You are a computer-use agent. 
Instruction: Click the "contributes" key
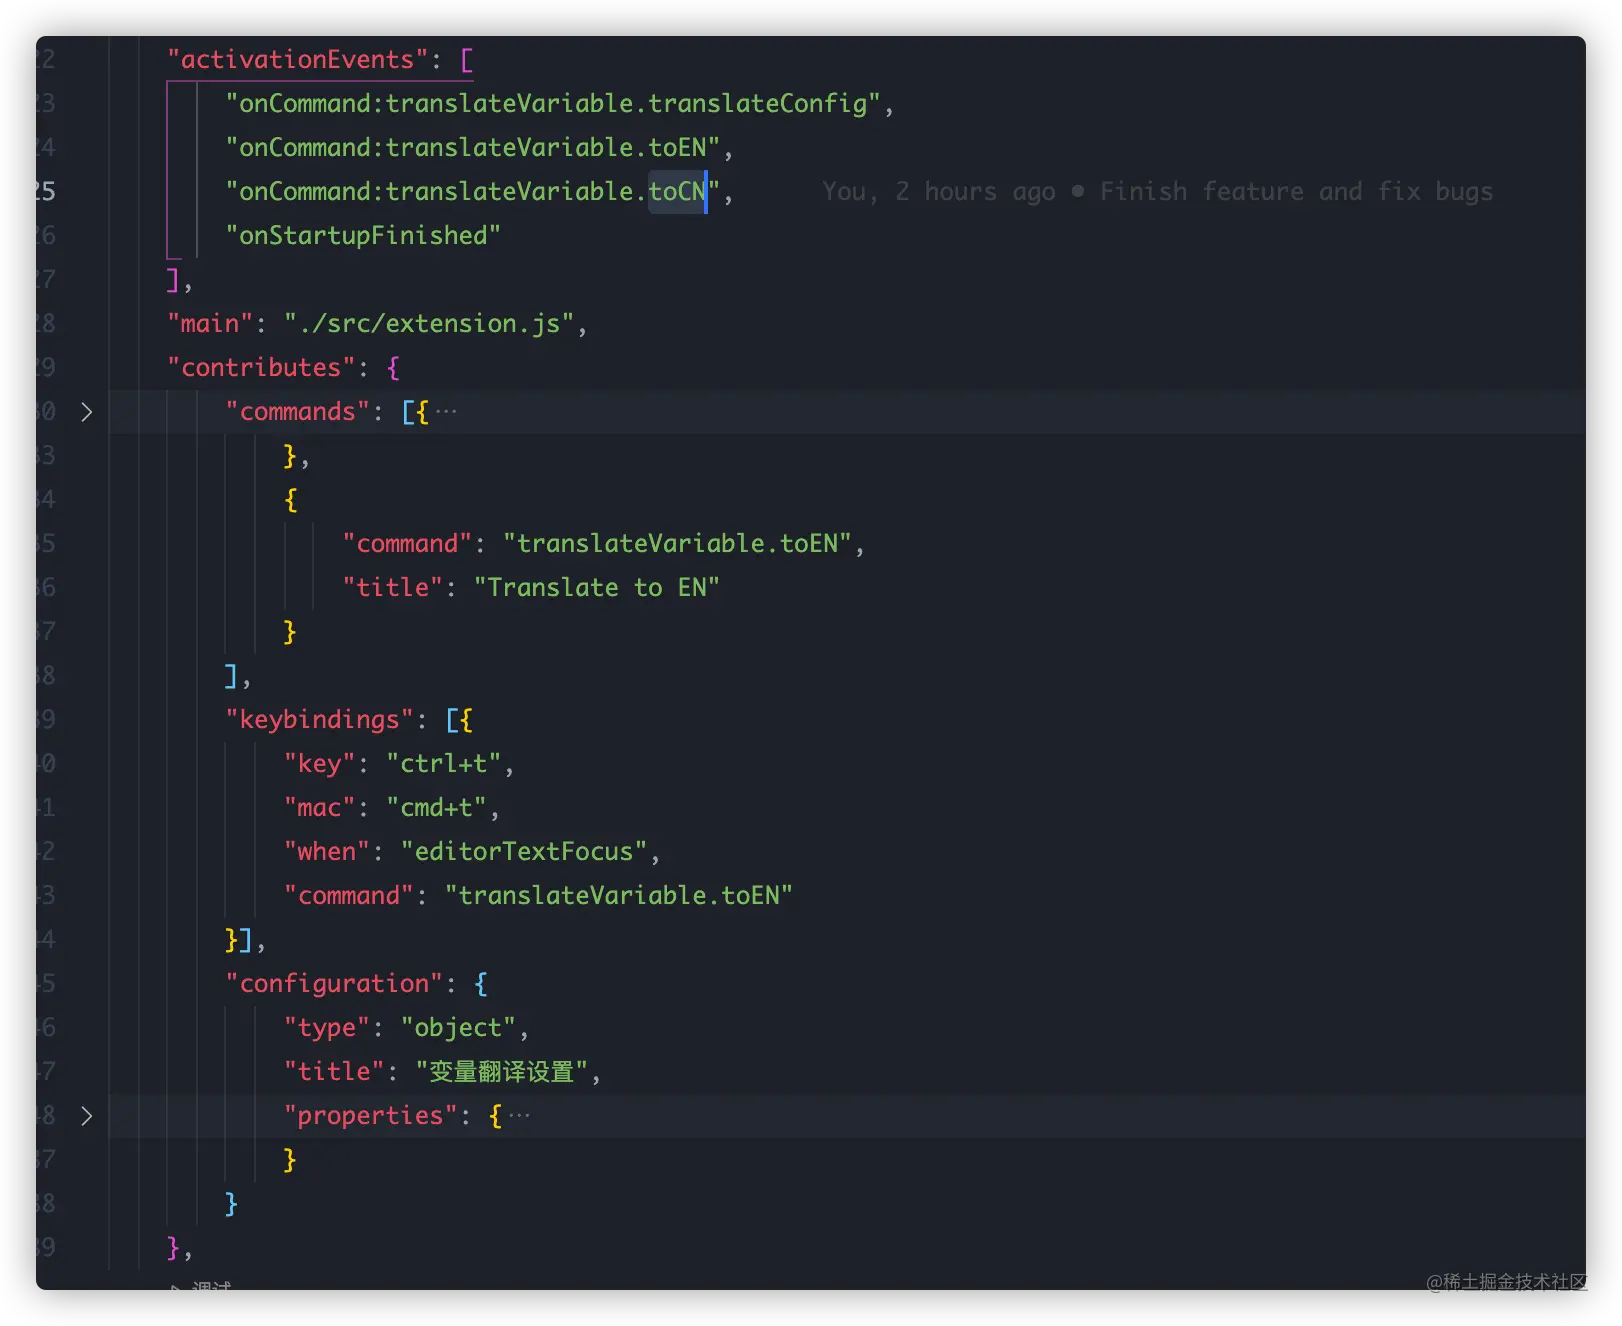pyautogui.click(x=261, y=368)
